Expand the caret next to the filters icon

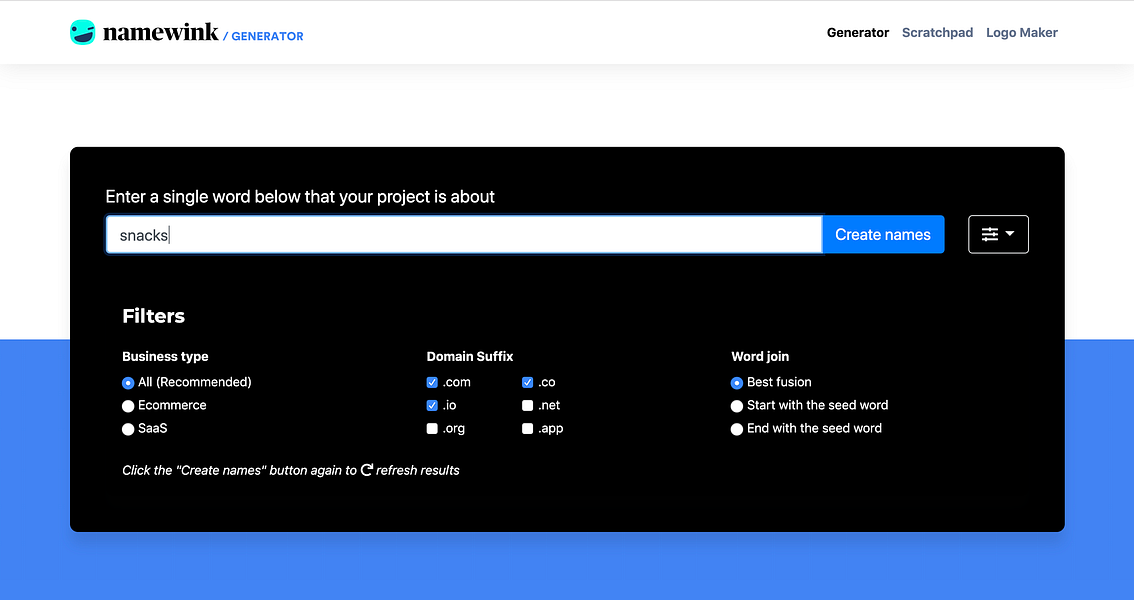coord(1010,234)
